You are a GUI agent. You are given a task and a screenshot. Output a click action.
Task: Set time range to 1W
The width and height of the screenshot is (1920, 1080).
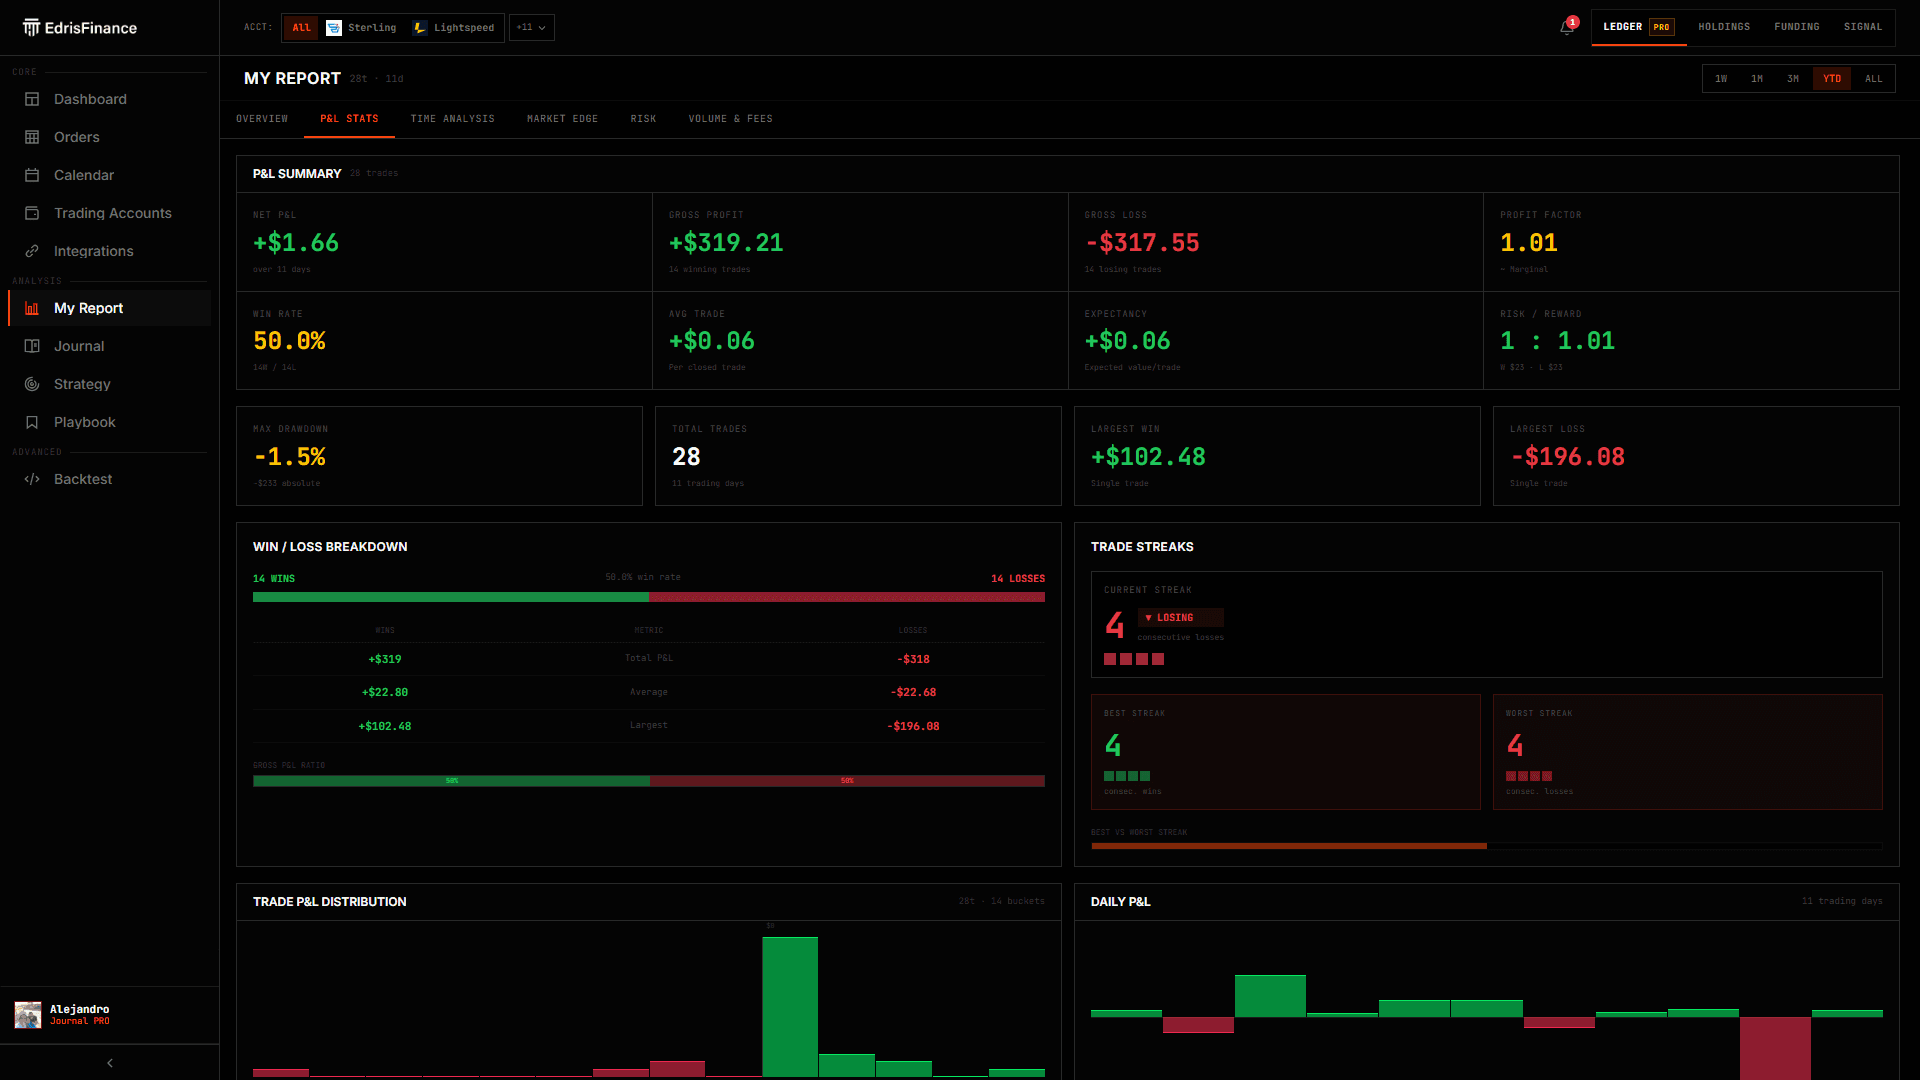[x=1721, y=79]
